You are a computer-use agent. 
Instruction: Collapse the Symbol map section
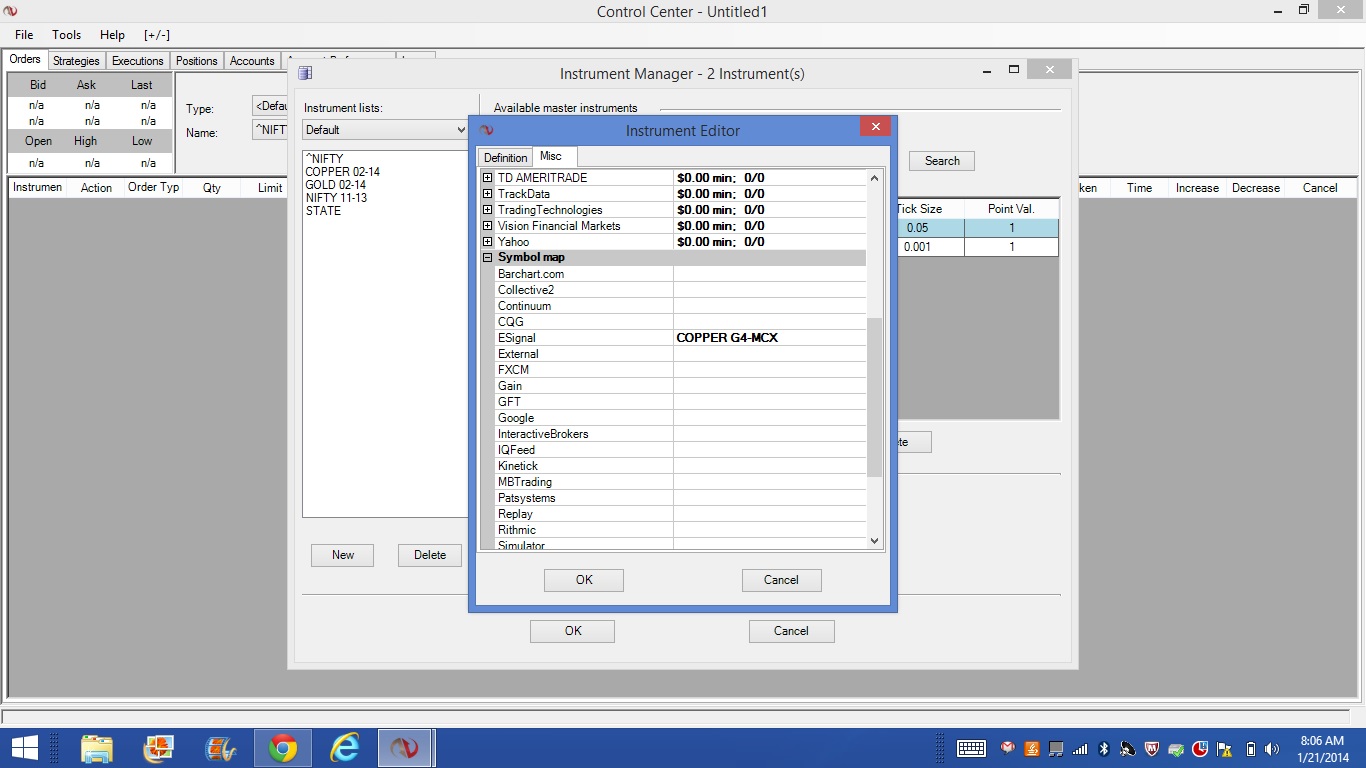tap(487, 258)
